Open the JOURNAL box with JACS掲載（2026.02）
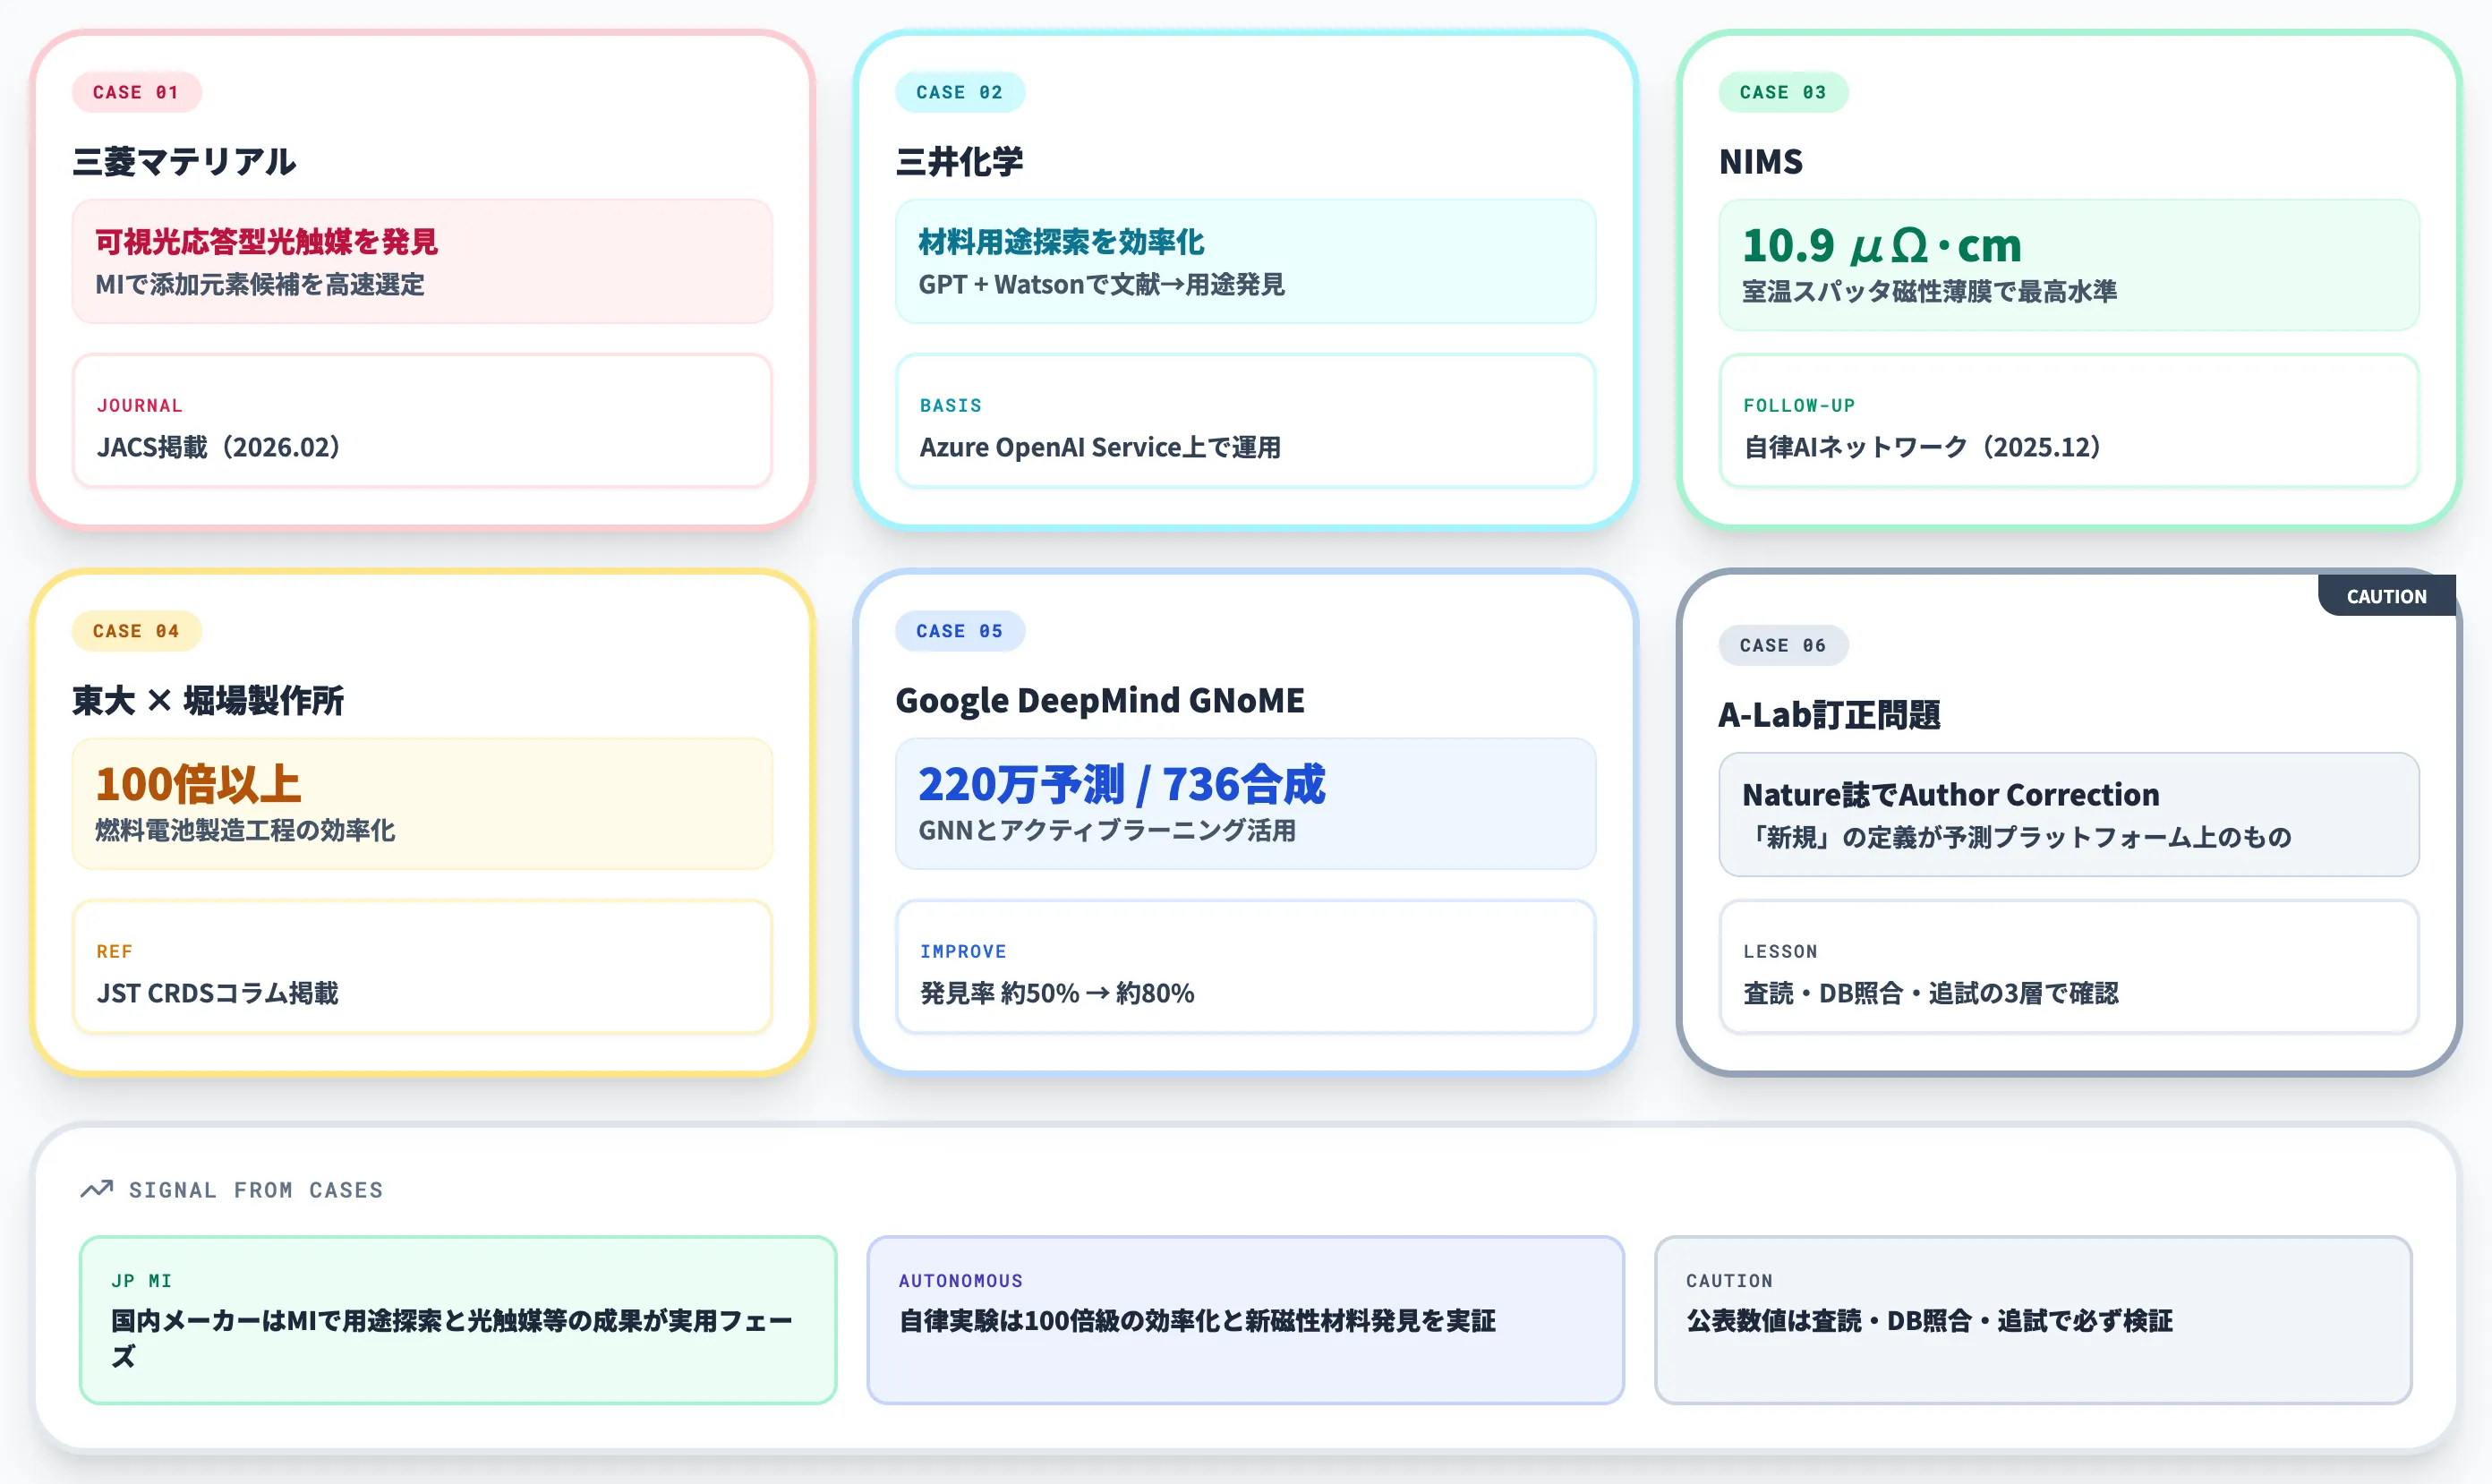2492x1484 pixels. tap(422, 421)
